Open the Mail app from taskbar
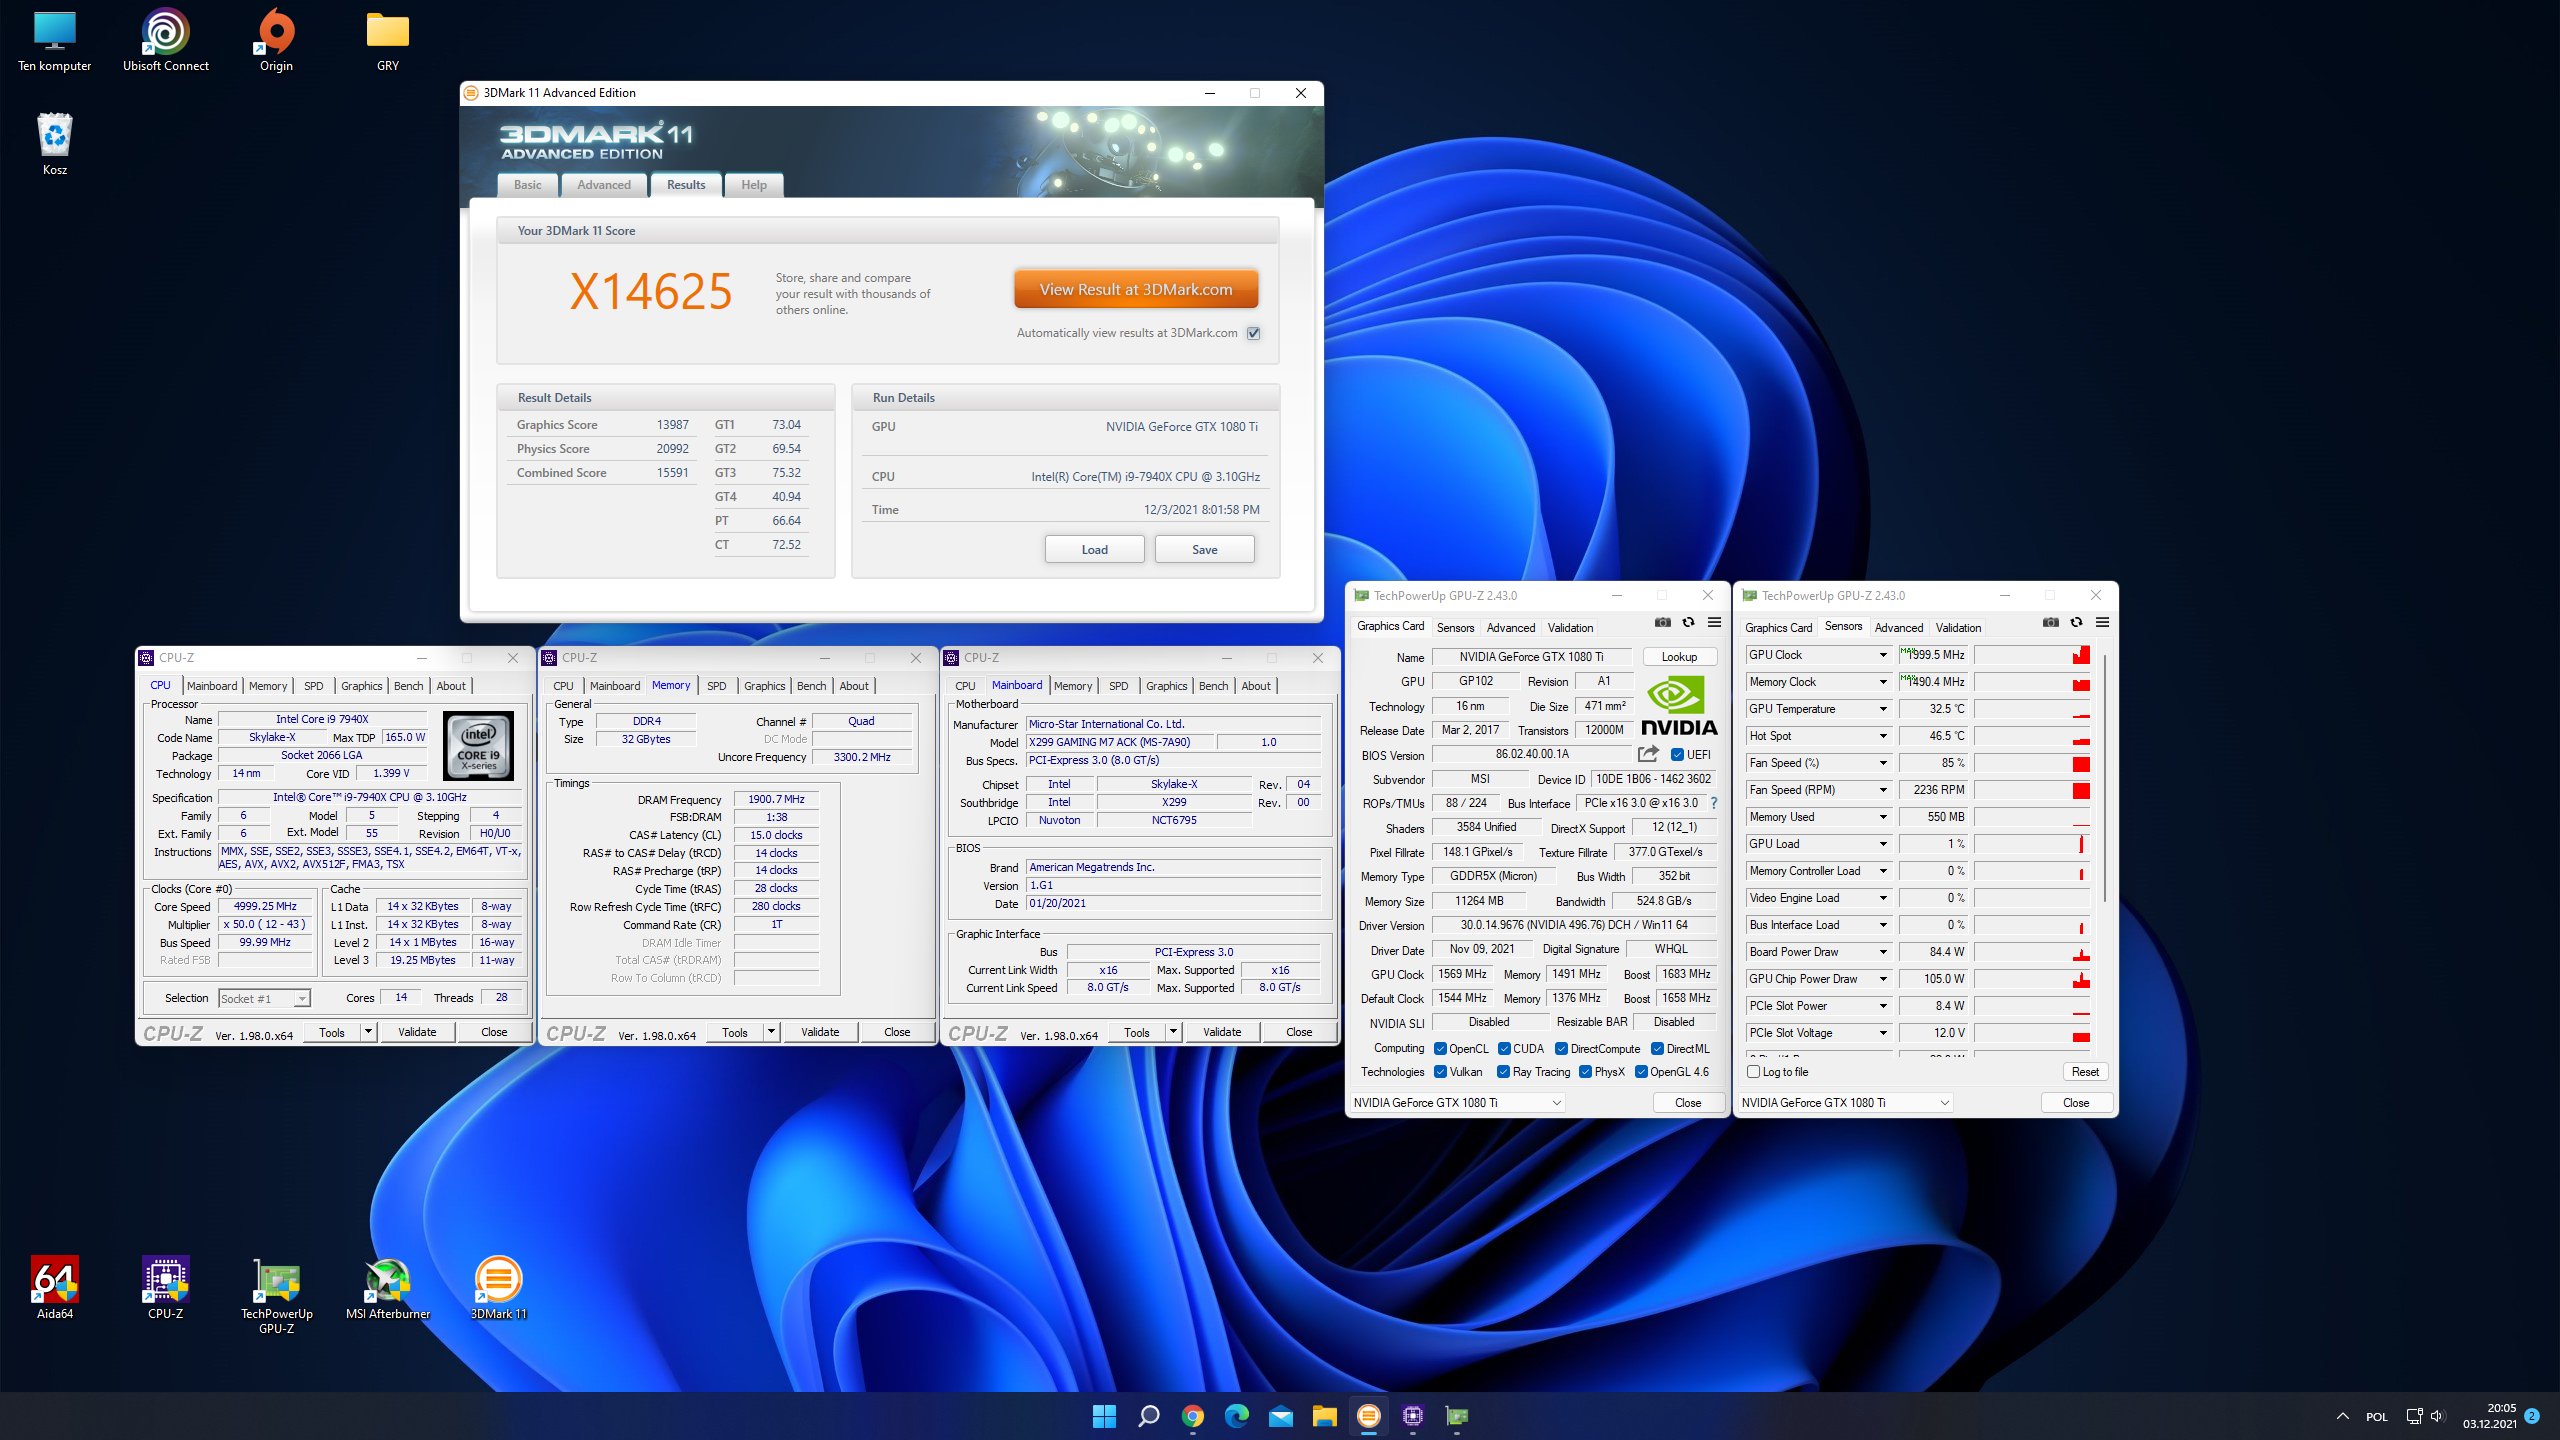The height and width of the screenshot is (1440, 2560). 1280,1416
